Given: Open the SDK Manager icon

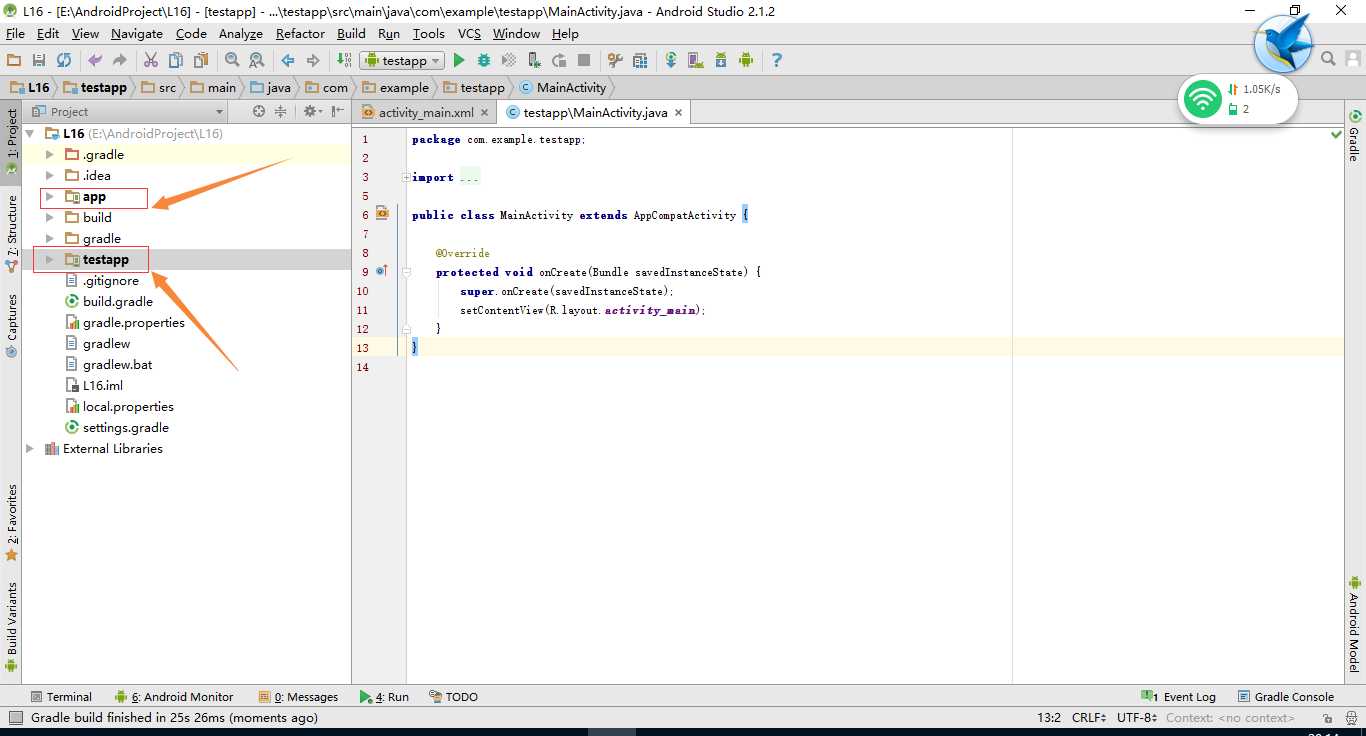Looking at the screenshot, I should coord(721,60).
